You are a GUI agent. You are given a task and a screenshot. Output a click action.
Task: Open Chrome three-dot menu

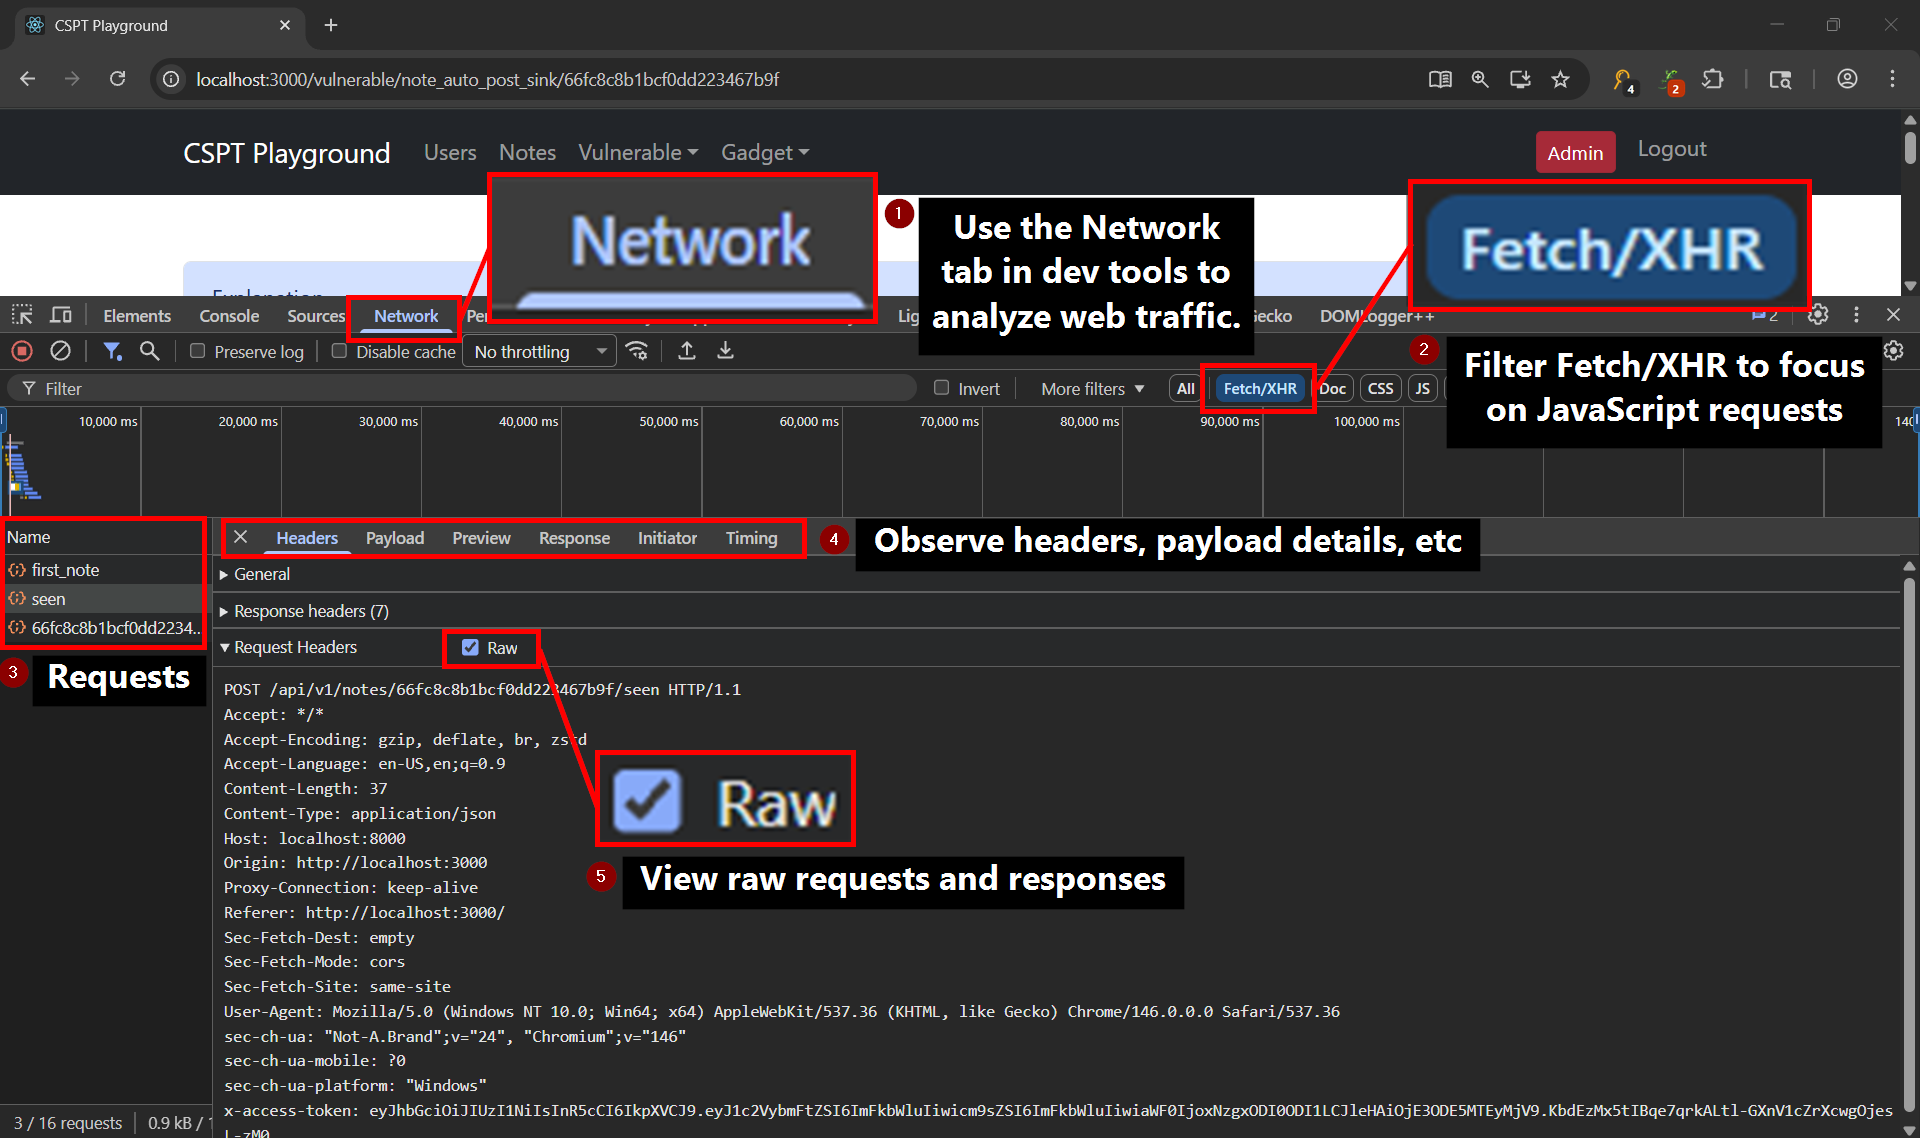pos(1892,79)
